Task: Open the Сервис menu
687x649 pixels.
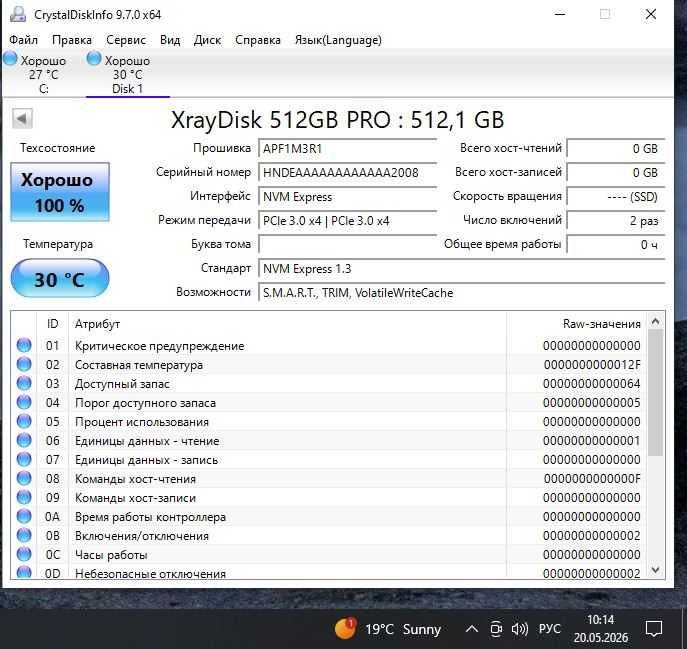Action: pos(126,40)
